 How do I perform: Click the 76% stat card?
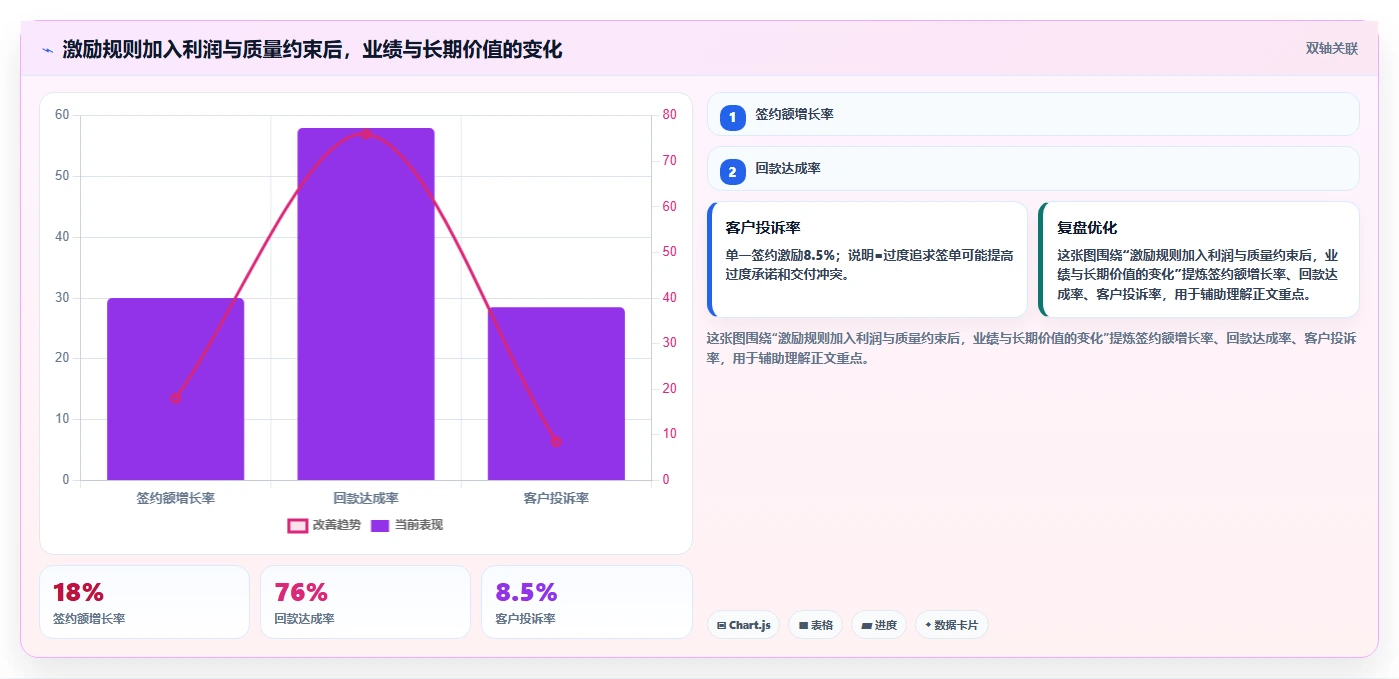(365, 602)
